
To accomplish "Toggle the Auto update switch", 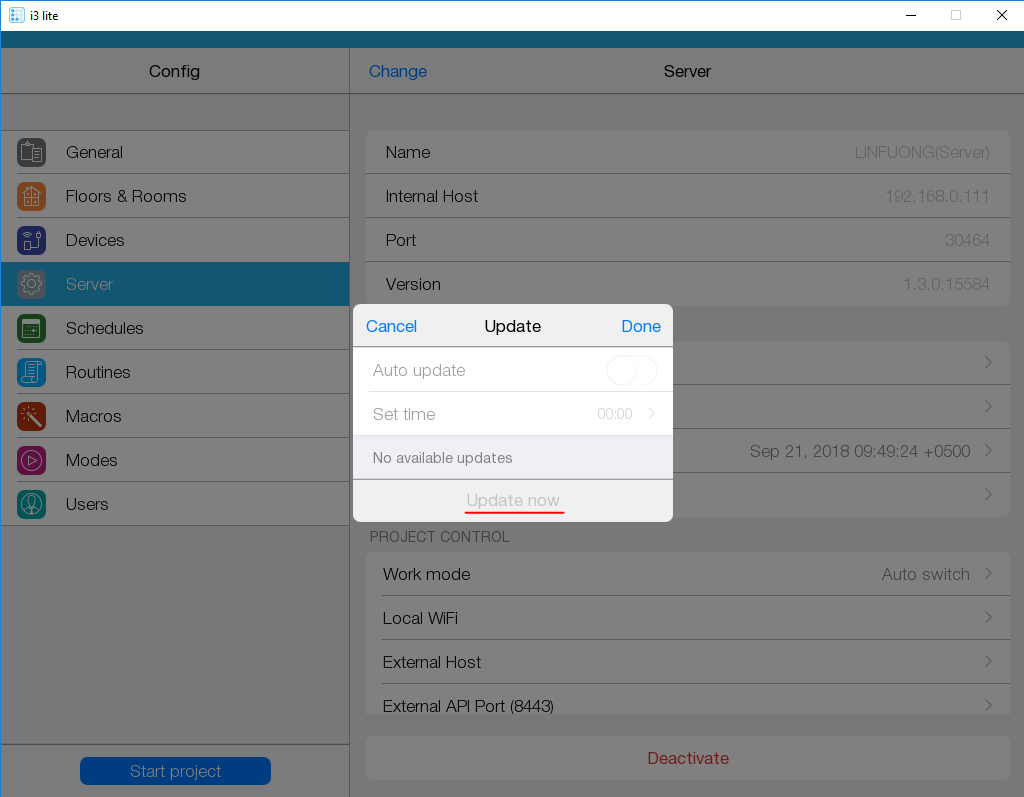I will pos(631,370).
